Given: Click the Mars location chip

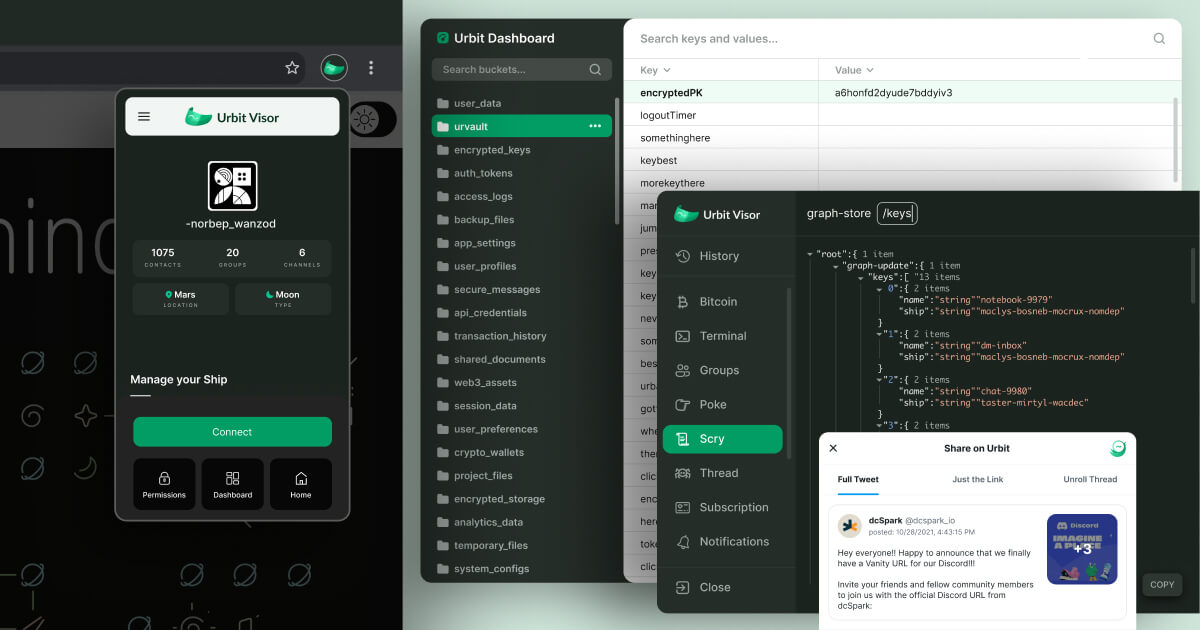Looking at the screenshot, I should coord(181,299).
